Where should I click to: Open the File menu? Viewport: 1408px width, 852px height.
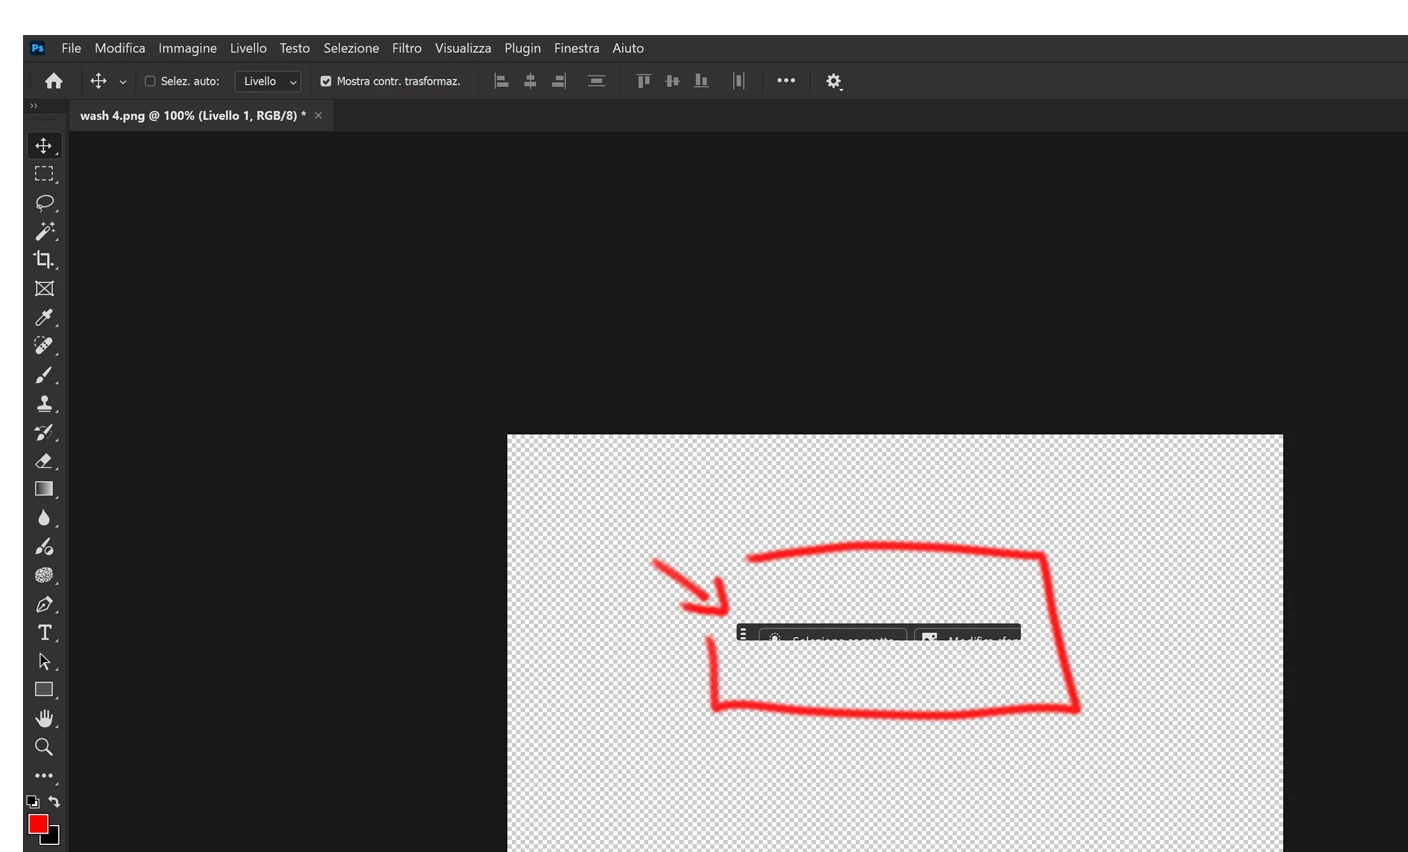pyautogui.click(x=71, y=48)
